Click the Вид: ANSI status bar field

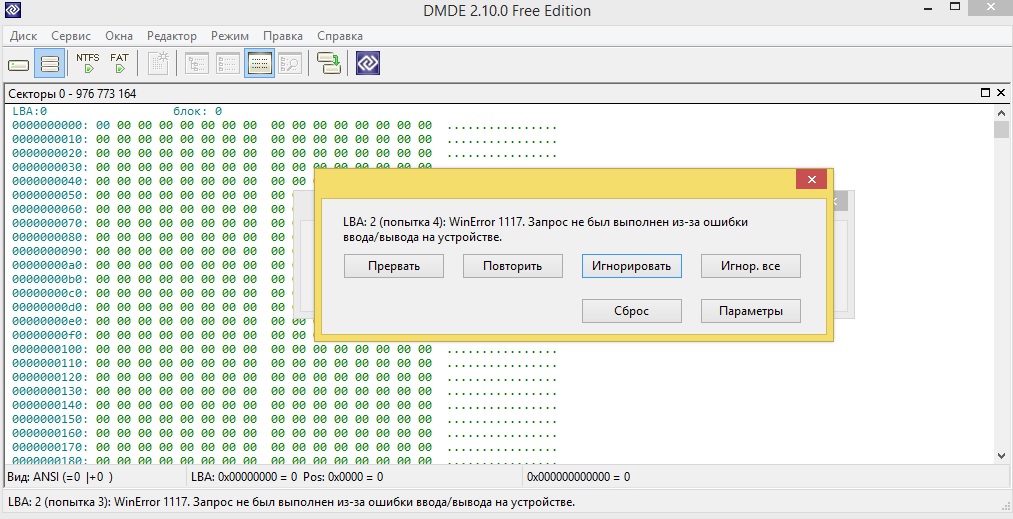coord(96,477)
